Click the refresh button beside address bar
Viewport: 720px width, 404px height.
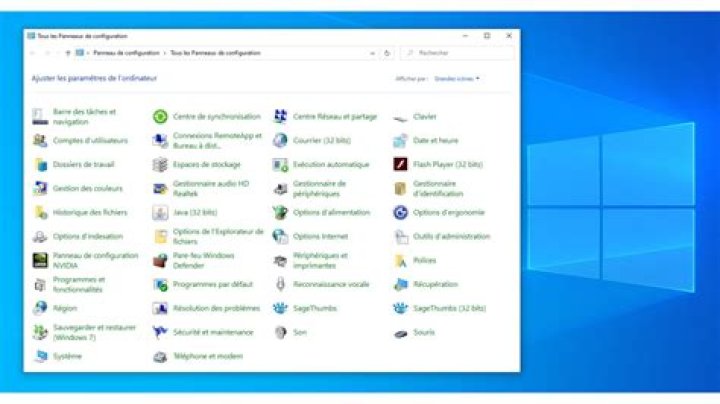pos(387,53)
